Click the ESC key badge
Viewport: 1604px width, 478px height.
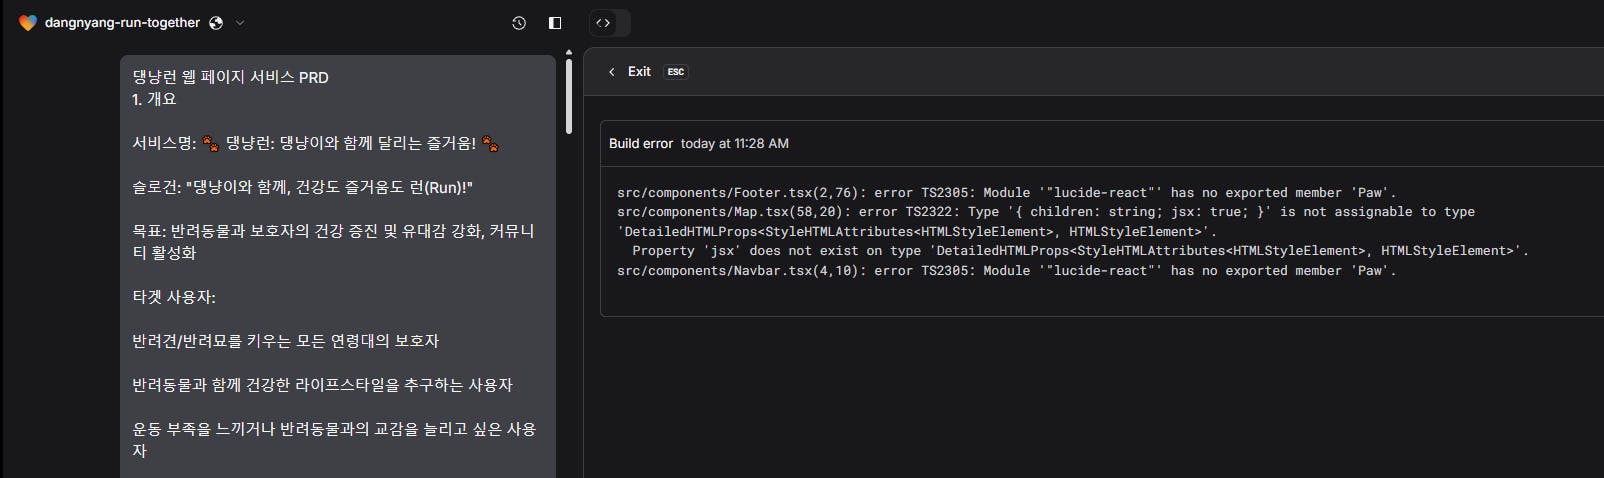tap(676, 72)
